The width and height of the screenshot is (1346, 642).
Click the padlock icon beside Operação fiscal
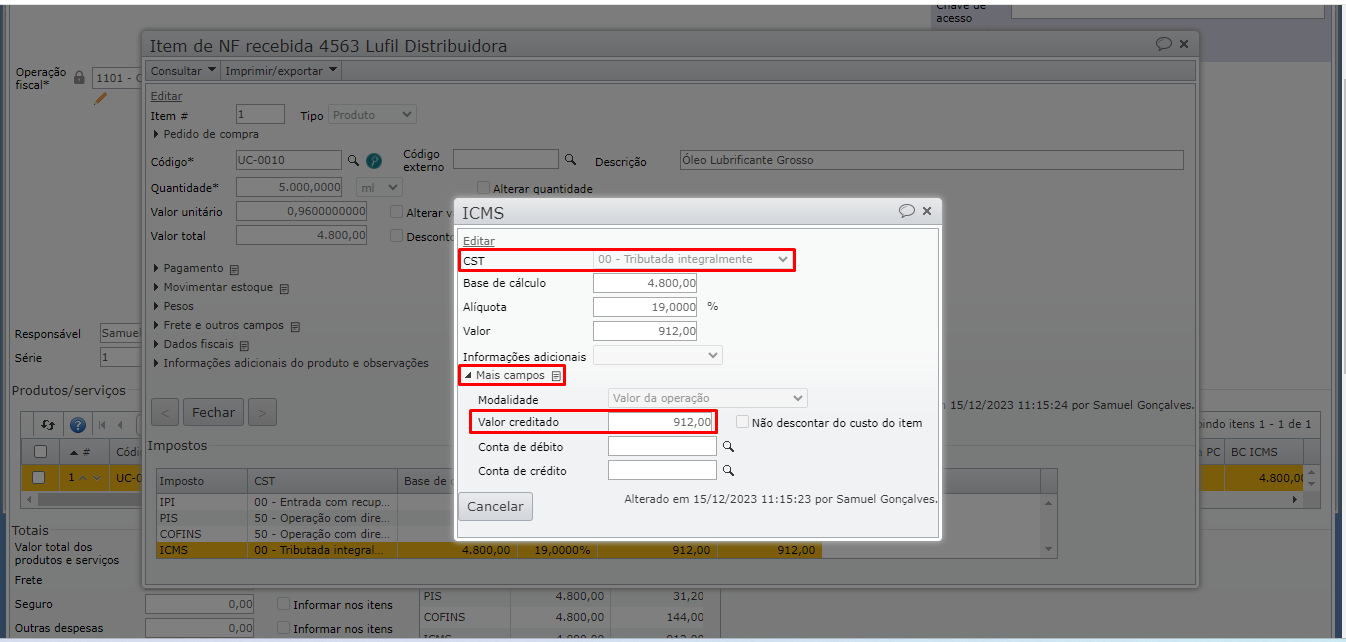[x=79, y=77]
